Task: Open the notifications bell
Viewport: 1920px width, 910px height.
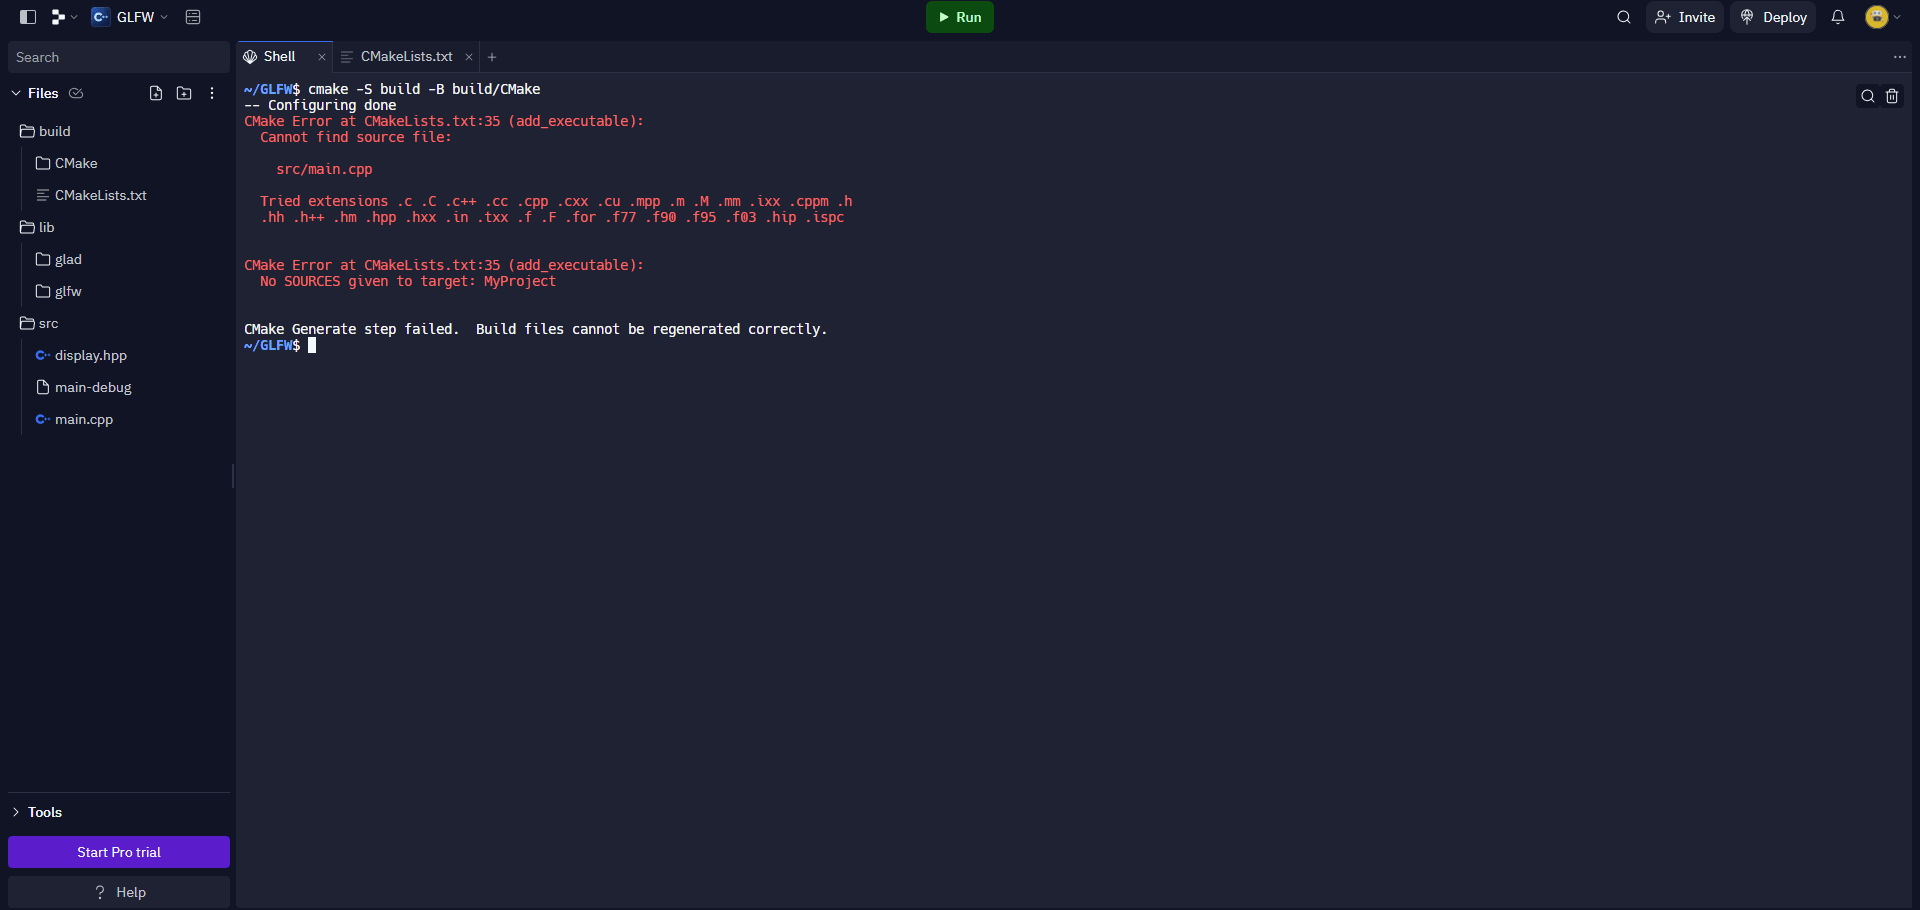Action: coord(1838,17)
